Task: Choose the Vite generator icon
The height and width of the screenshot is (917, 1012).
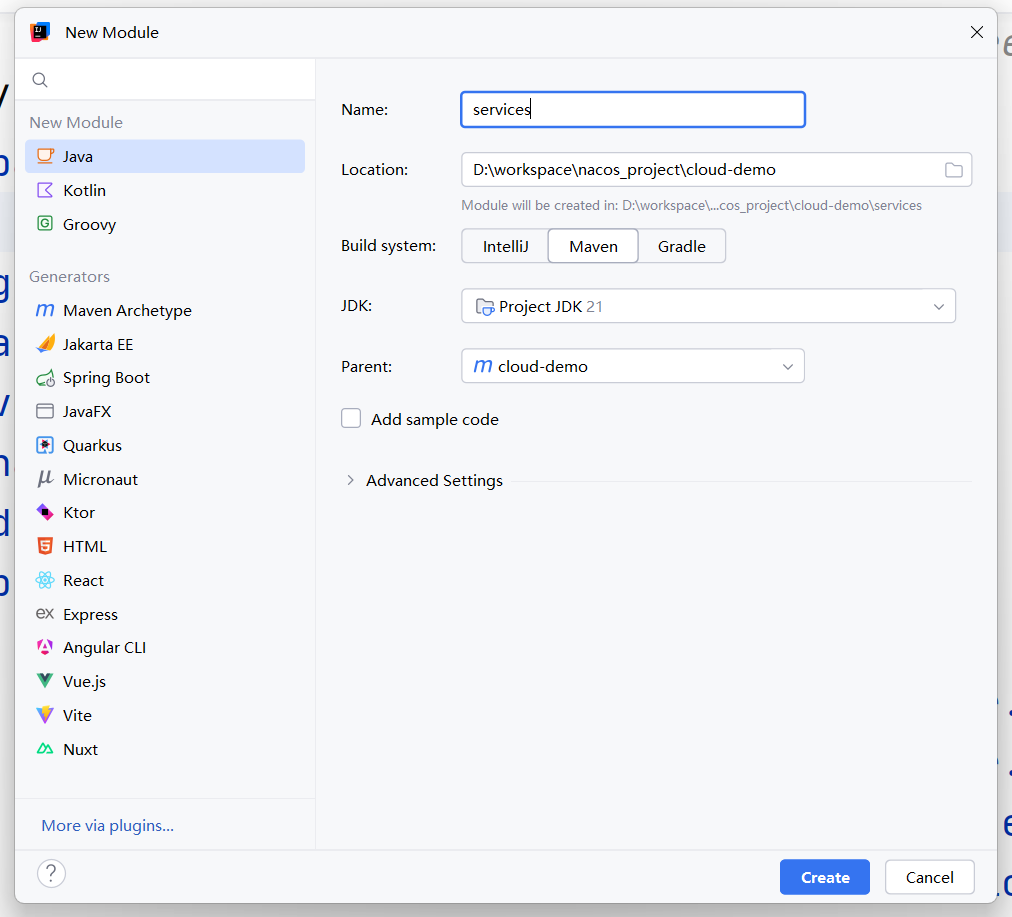Action: (45, 715)
